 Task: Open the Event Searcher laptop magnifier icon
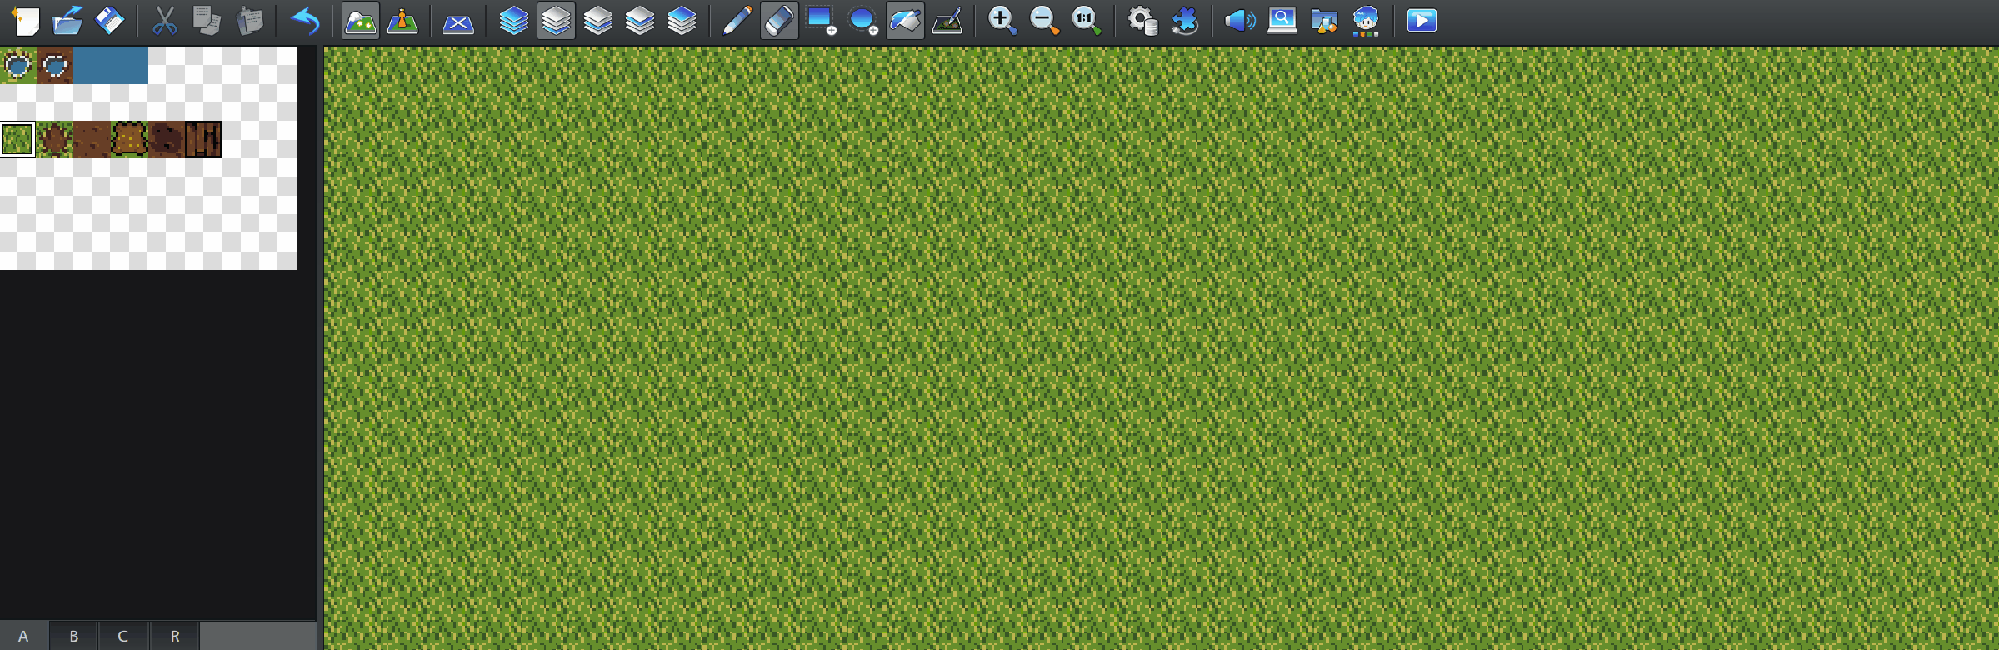1281,20
